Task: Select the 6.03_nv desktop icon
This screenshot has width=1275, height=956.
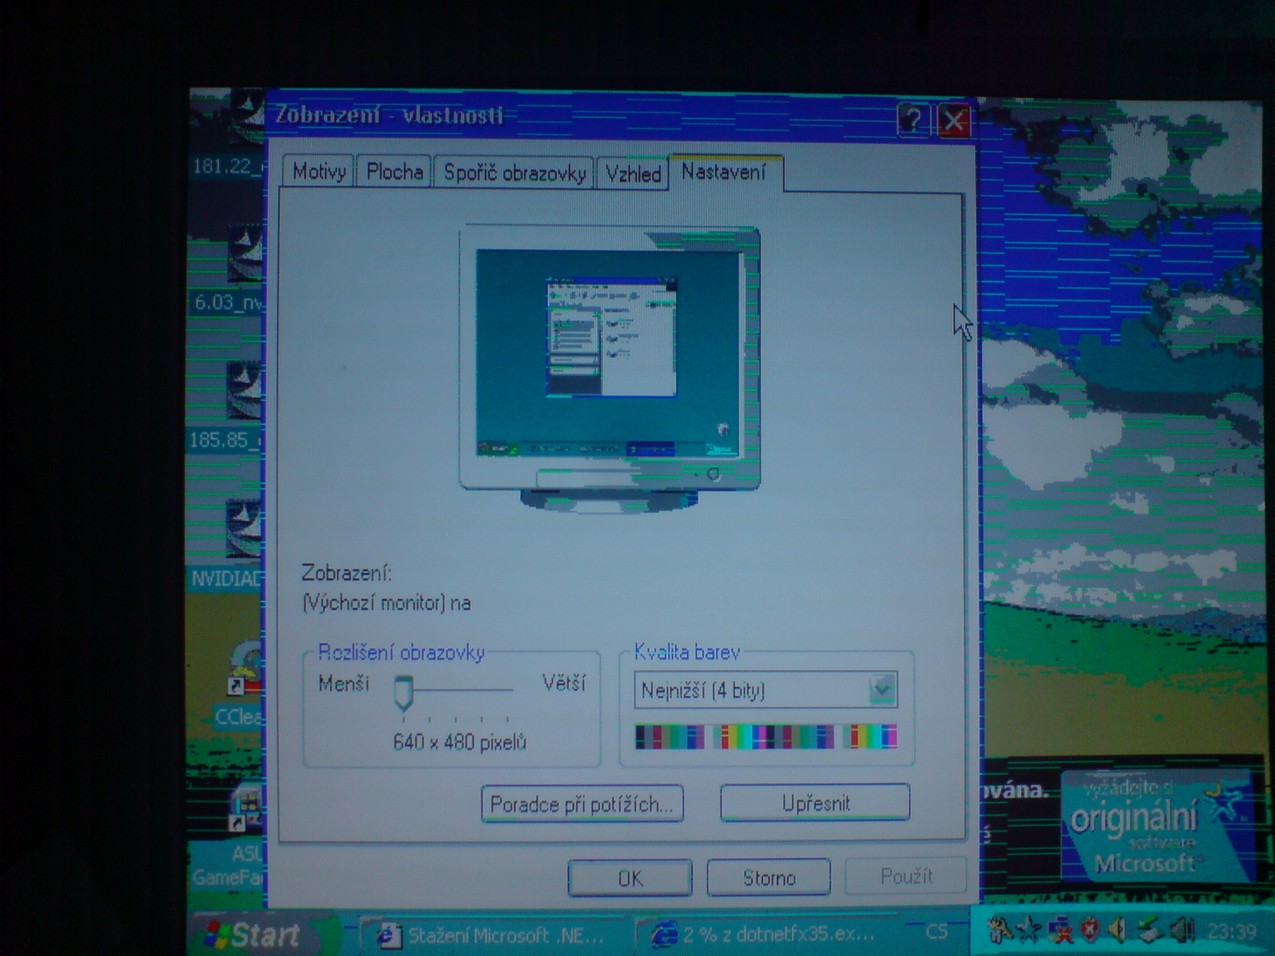Action: pos(243,255)
